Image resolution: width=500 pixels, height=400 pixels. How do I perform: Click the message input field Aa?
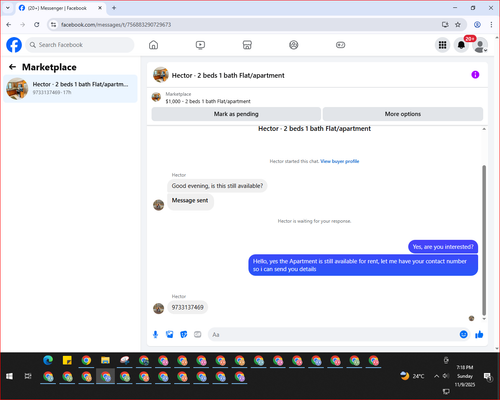333,334
